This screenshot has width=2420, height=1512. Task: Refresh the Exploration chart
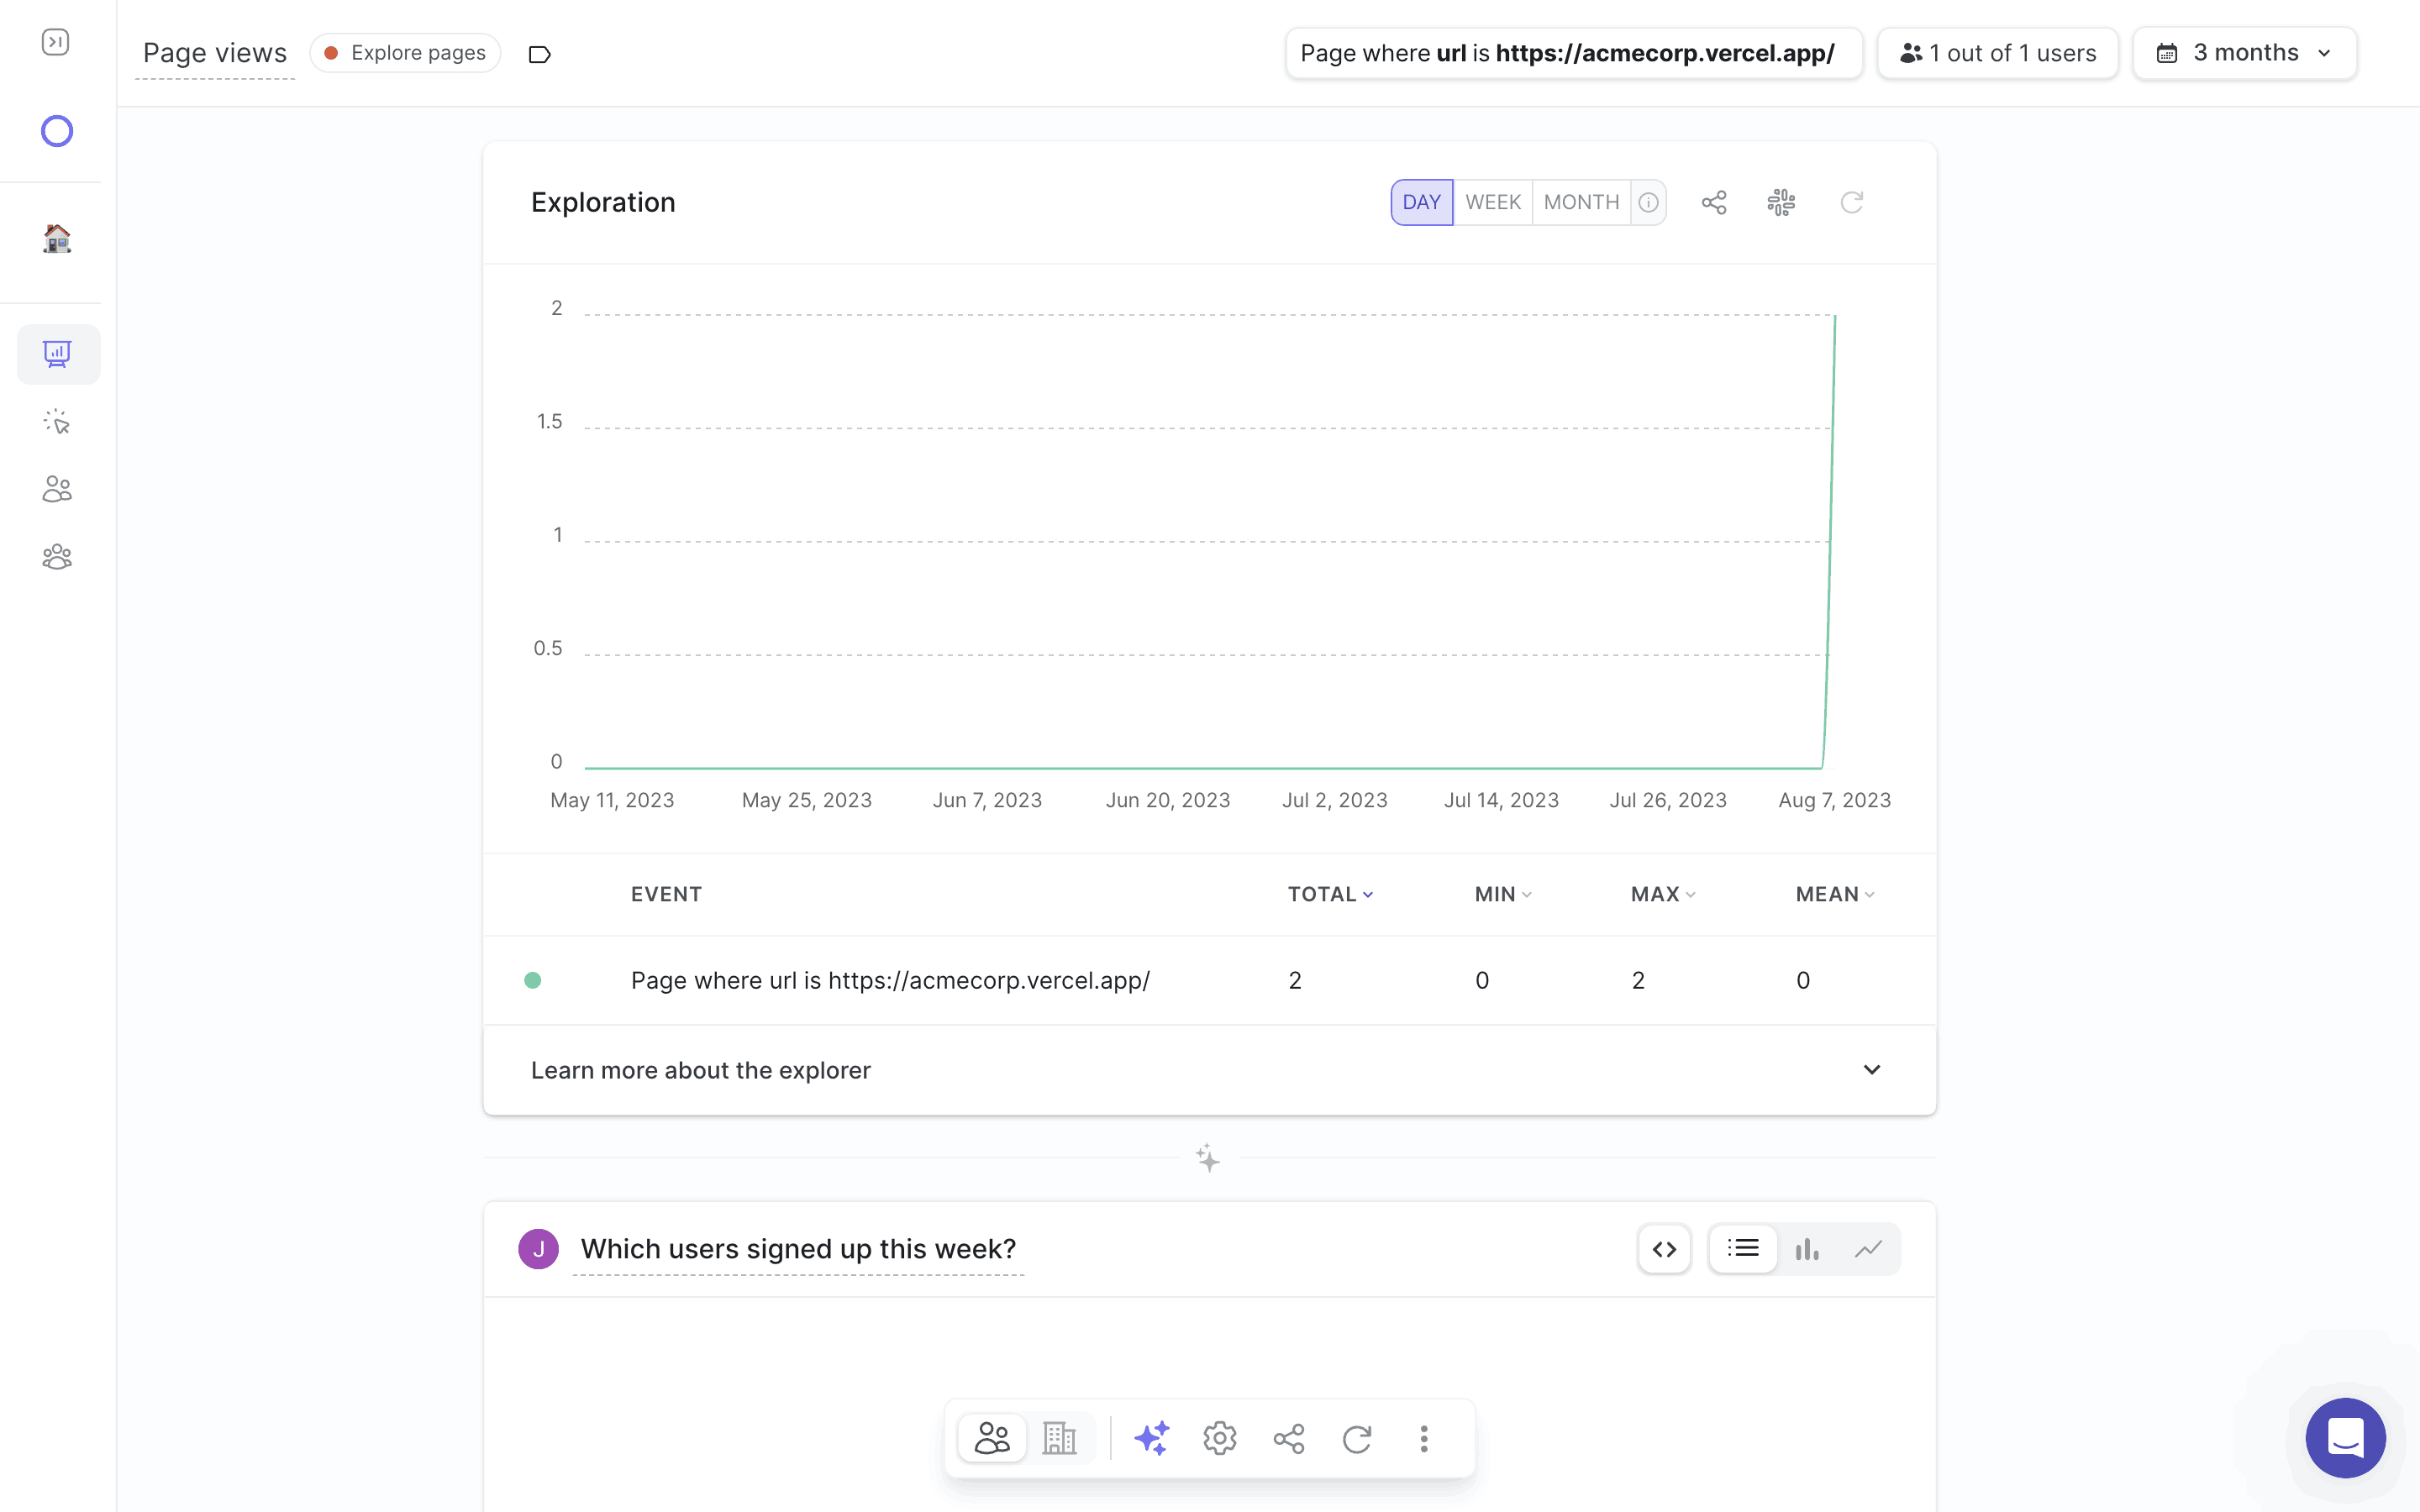[x=1851, y=202]
